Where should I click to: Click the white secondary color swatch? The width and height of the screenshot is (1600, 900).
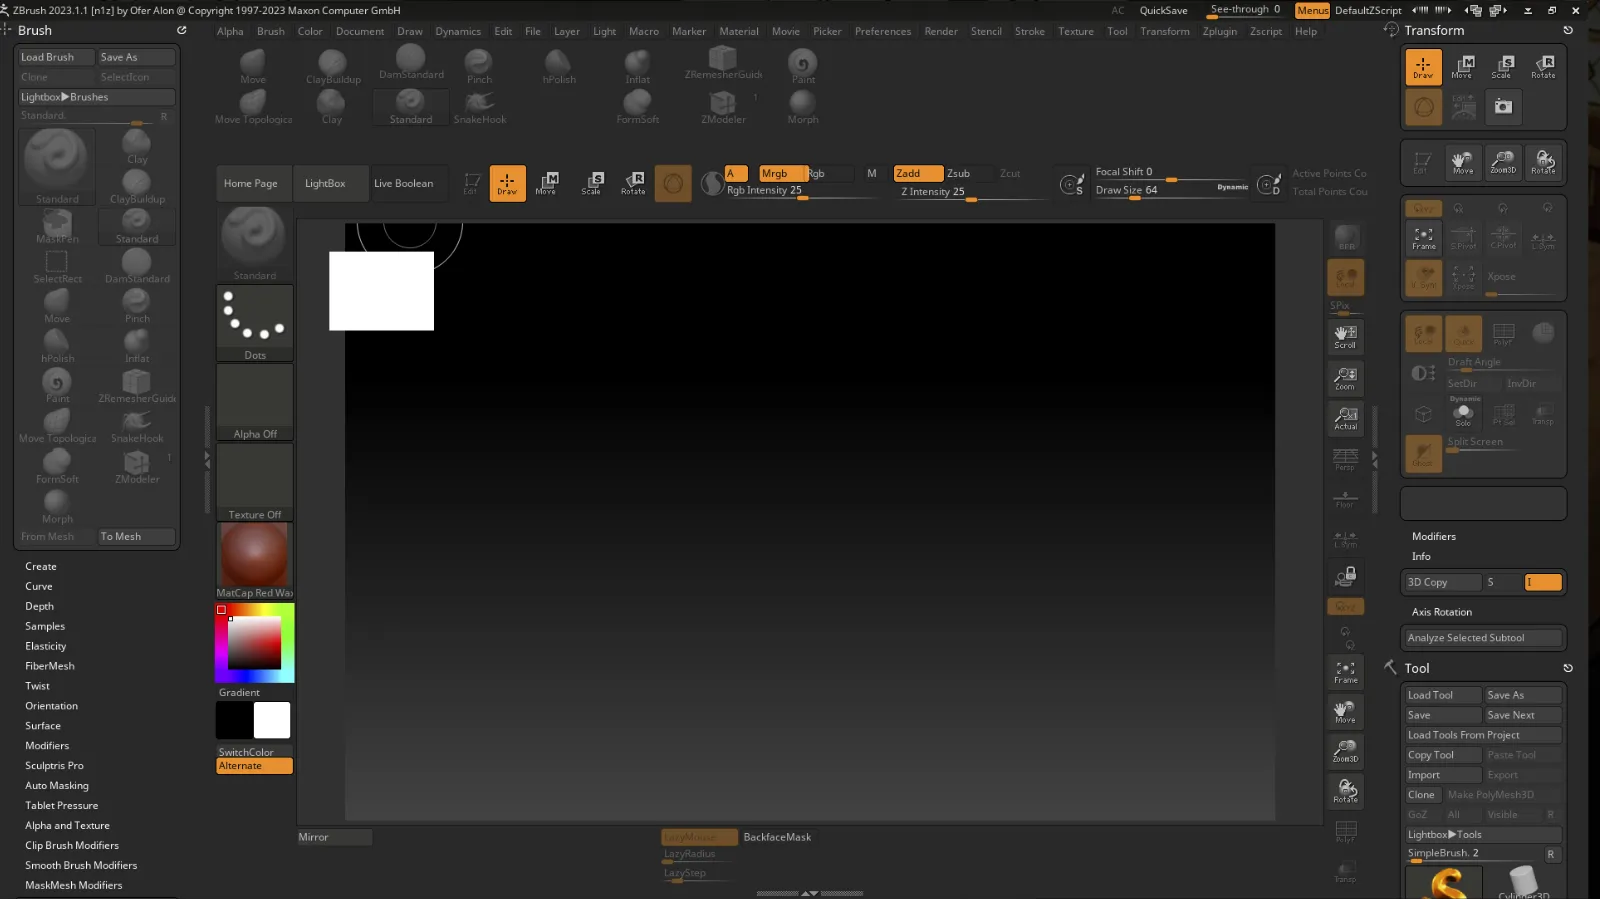[272, 720]
